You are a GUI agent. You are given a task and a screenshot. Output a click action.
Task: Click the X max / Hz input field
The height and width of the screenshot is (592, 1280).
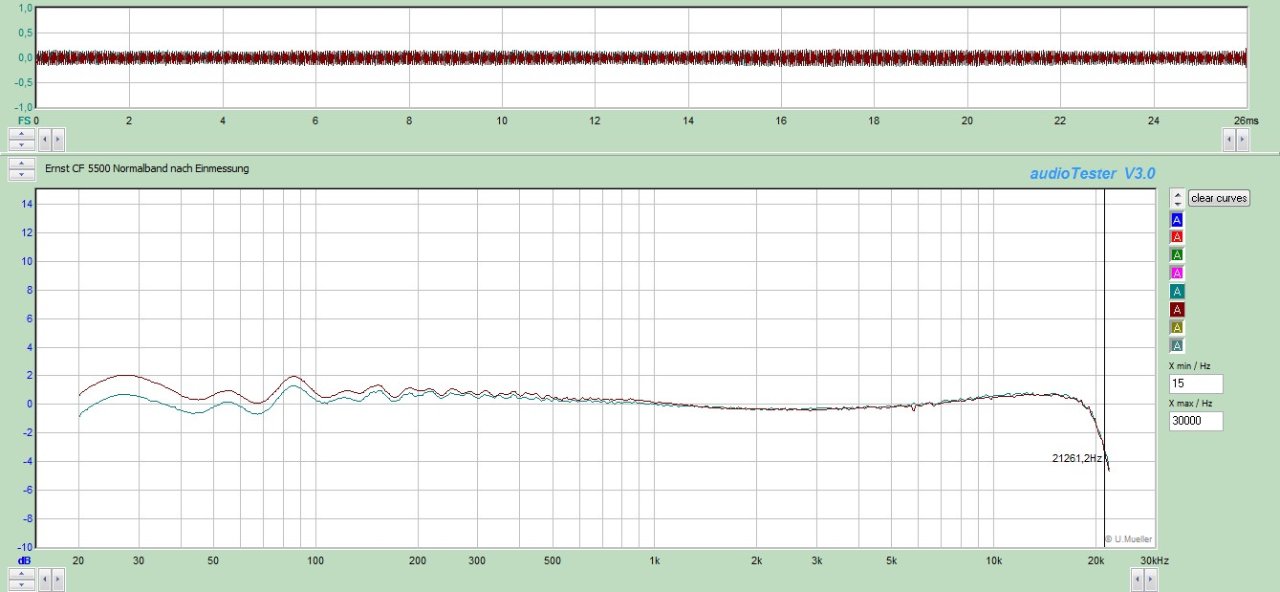pyautogui.click(x=1196, y=421)
